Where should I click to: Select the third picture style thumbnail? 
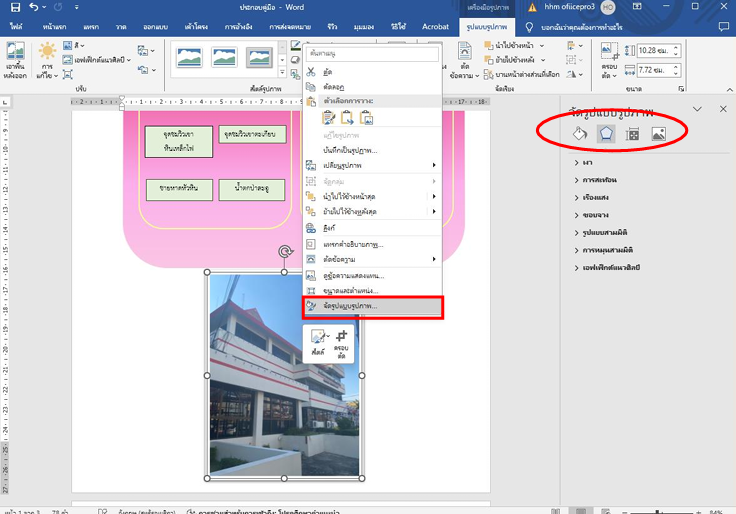[x=260, y=59]
